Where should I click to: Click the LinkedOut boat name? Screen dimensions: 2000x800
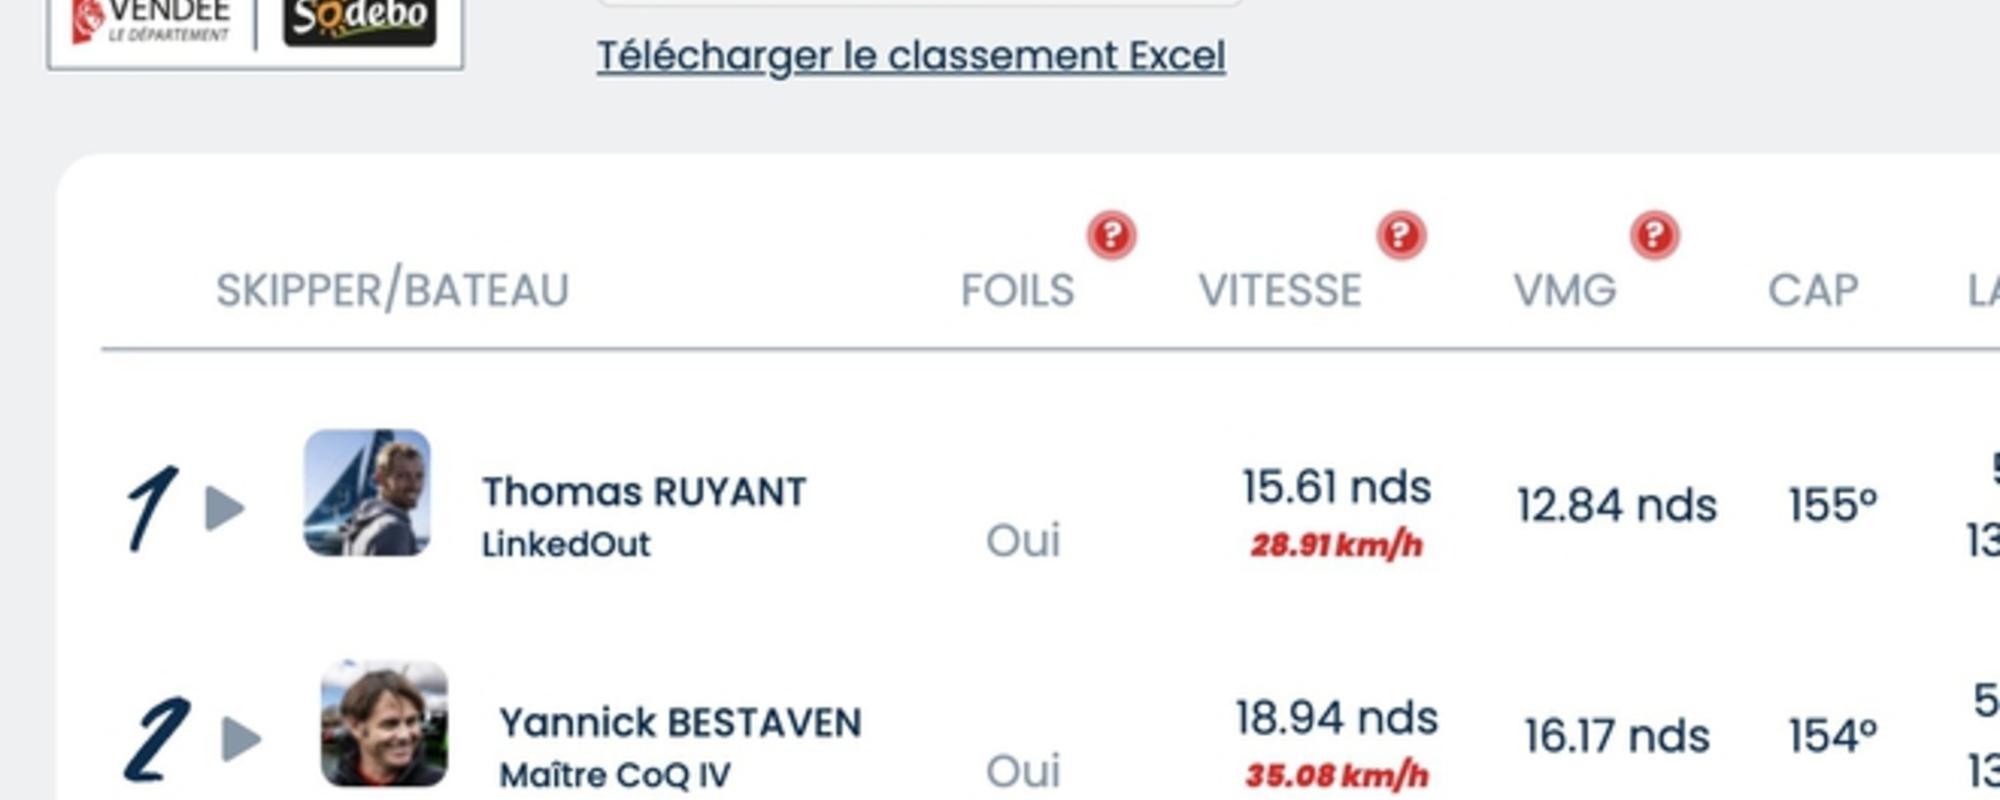coord(566,545)
